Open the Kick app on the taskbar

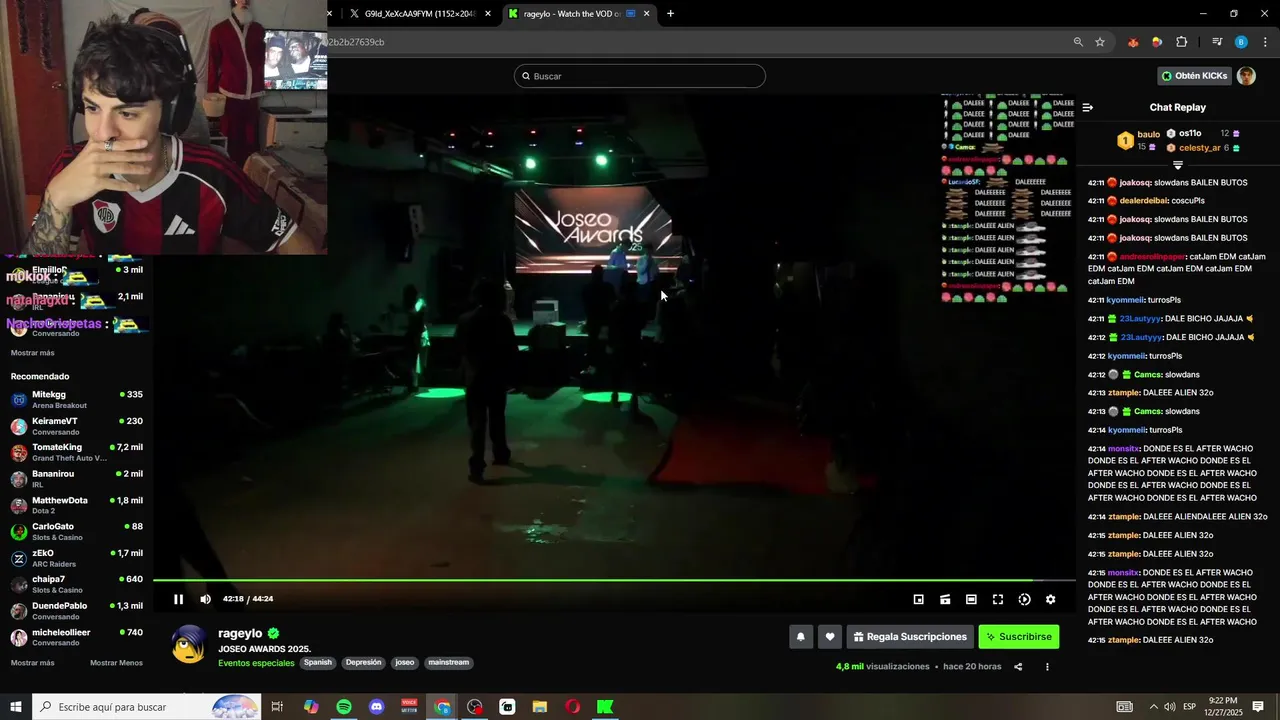pyautogui.click(x=605, y=707)
